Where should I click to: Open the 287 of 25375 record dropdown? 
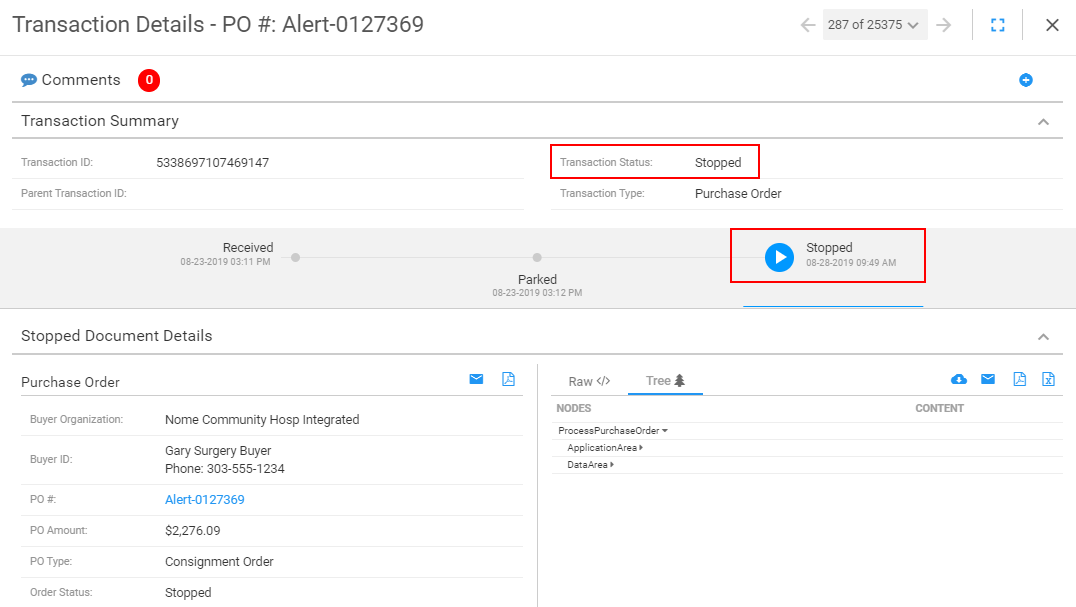[x=874, y=25]
